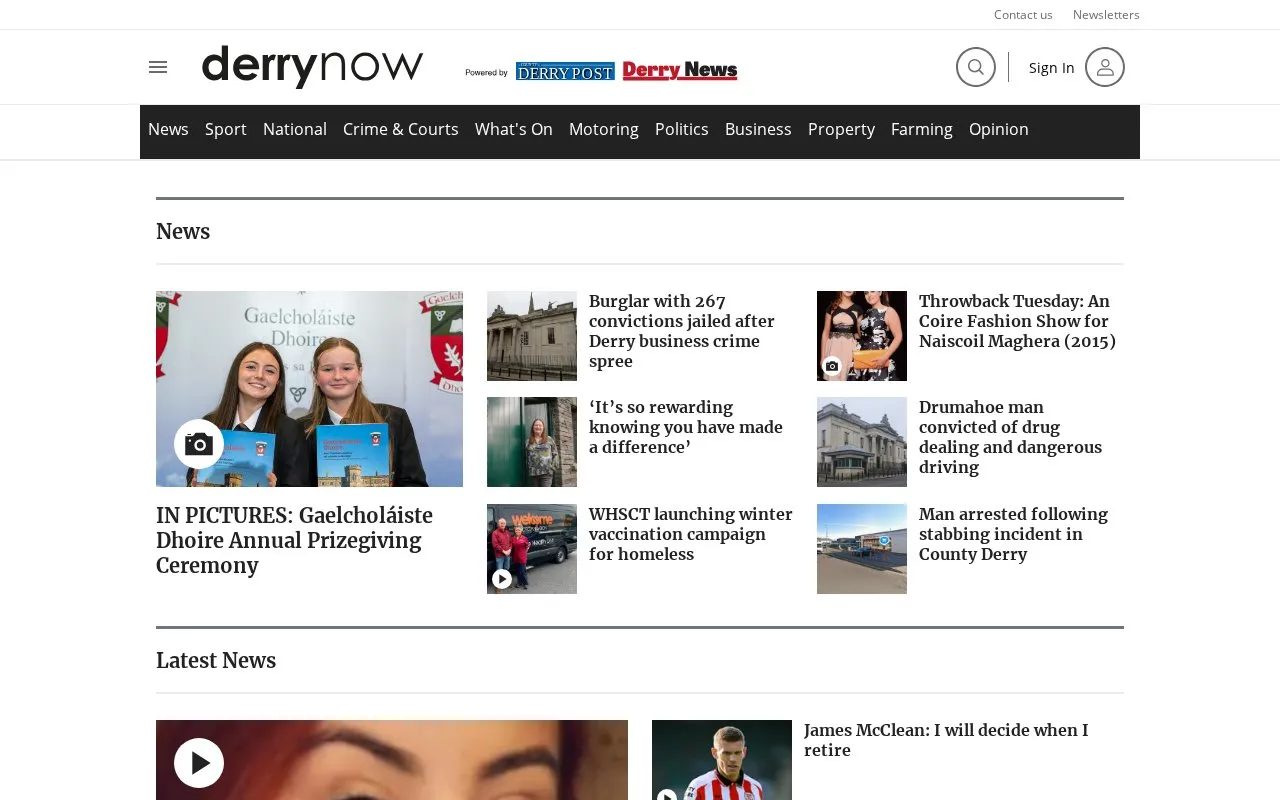Viewport: 1280px width, 800px height.
Task: Click the courthouse thumbnail beside burglar story
Action: (532, 336)
